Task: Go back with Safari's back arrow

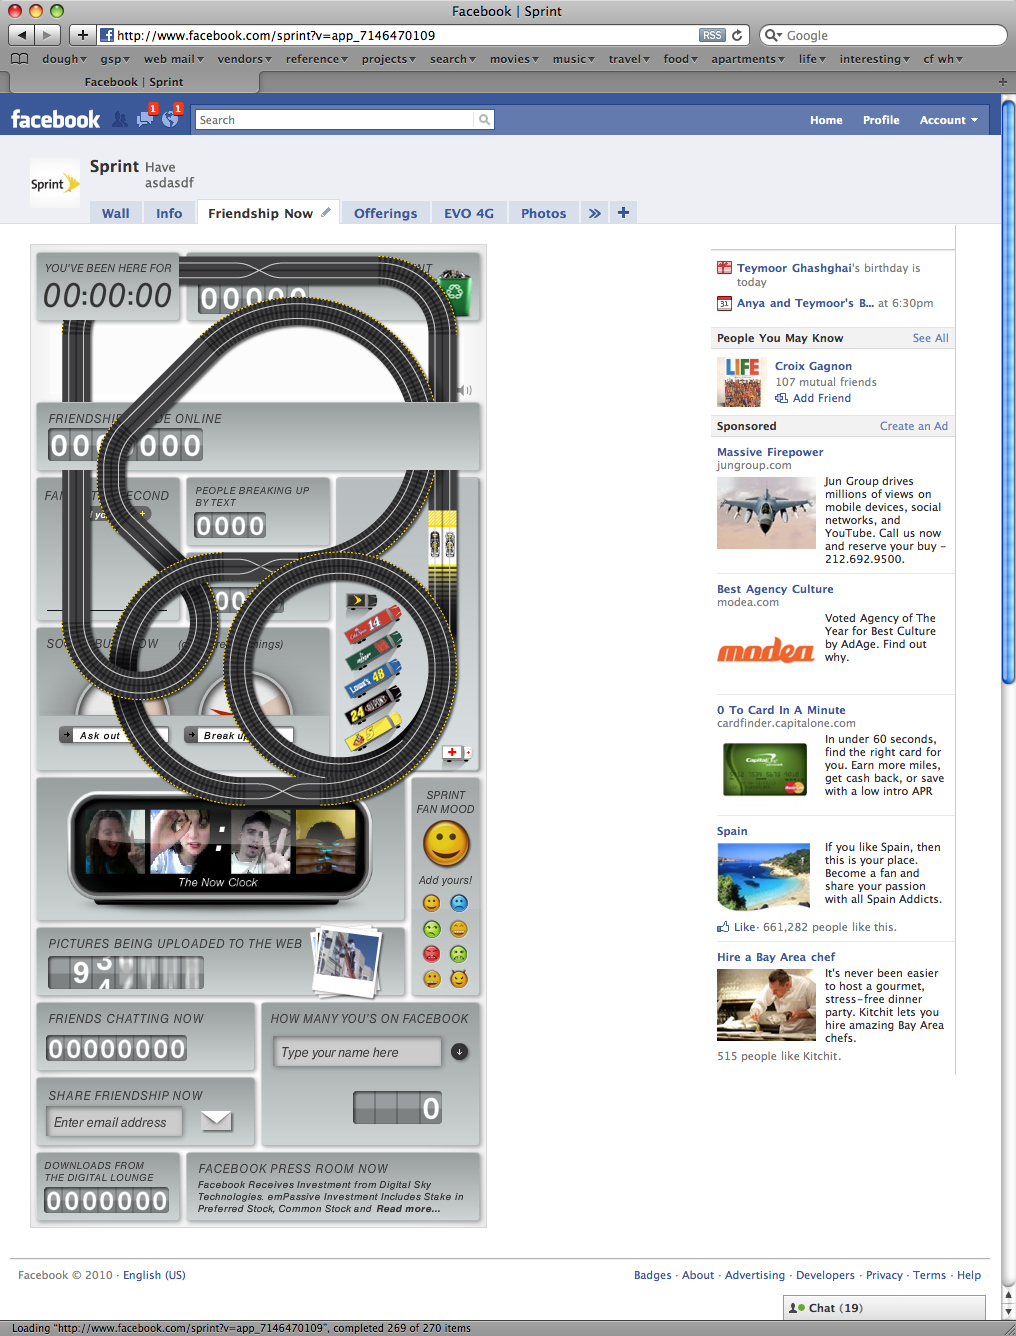Action: (x=22, y=35)
